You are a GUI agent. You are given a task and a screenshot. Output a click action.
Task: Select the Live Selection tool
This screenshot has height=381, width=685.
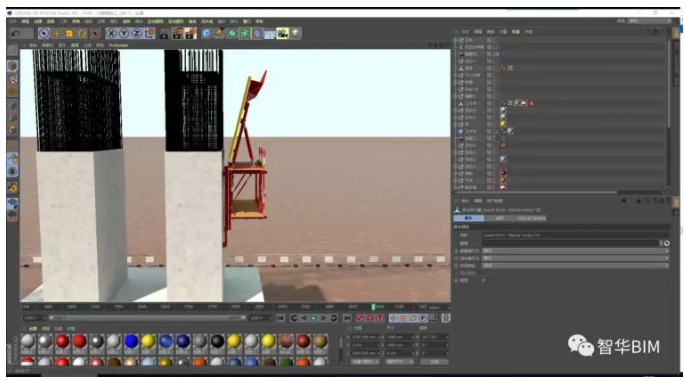point(44,34)
